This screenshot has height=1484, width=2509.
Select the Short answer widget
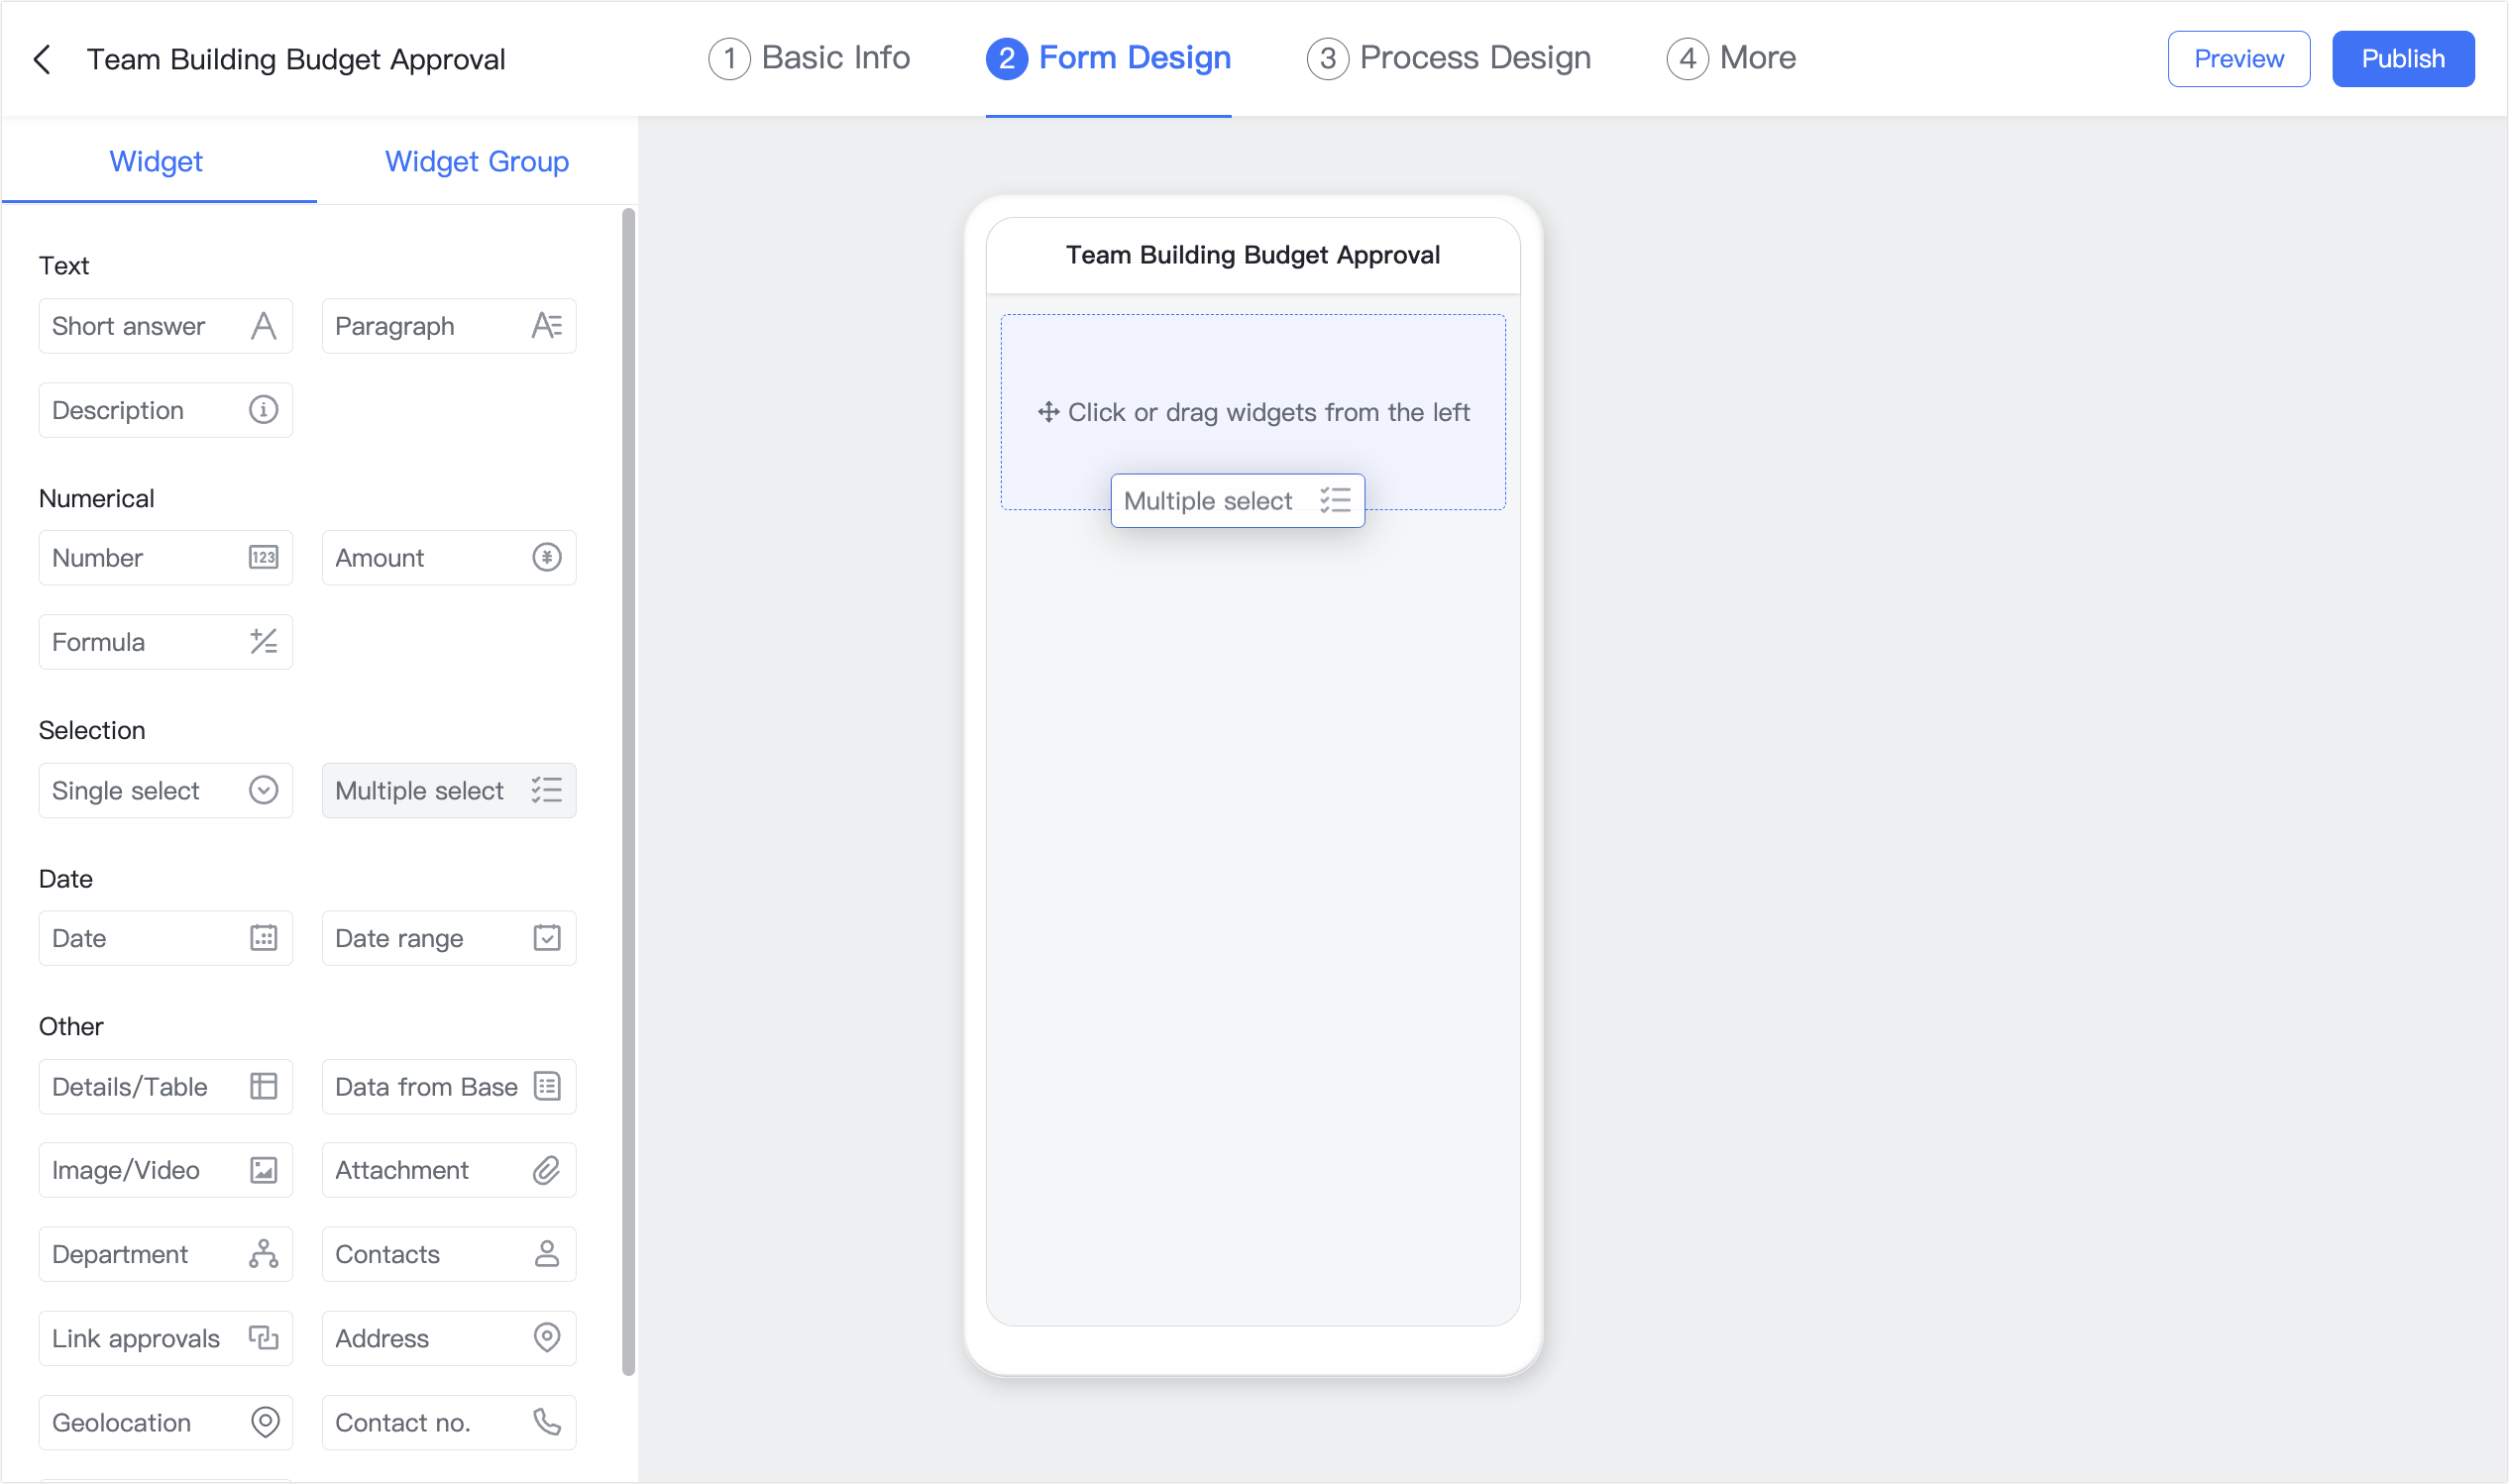click(x=165, y=325)
